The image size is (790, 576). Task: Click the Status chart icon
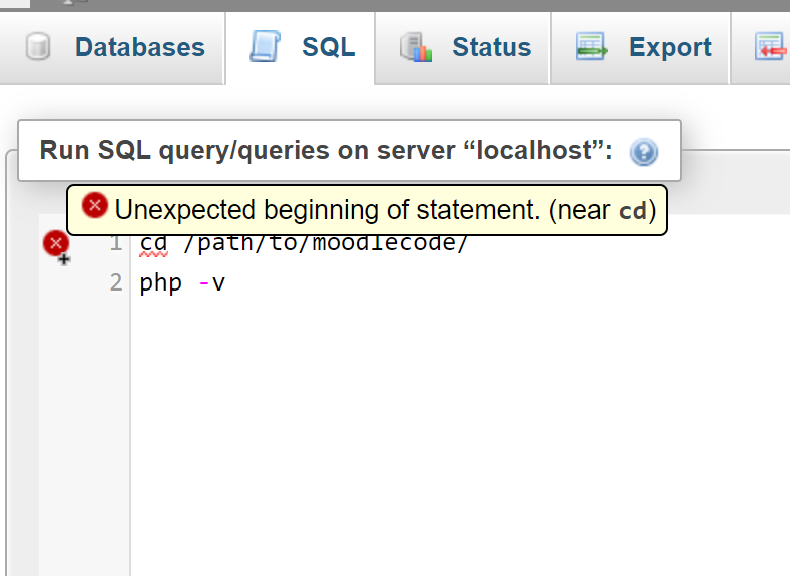416,47
